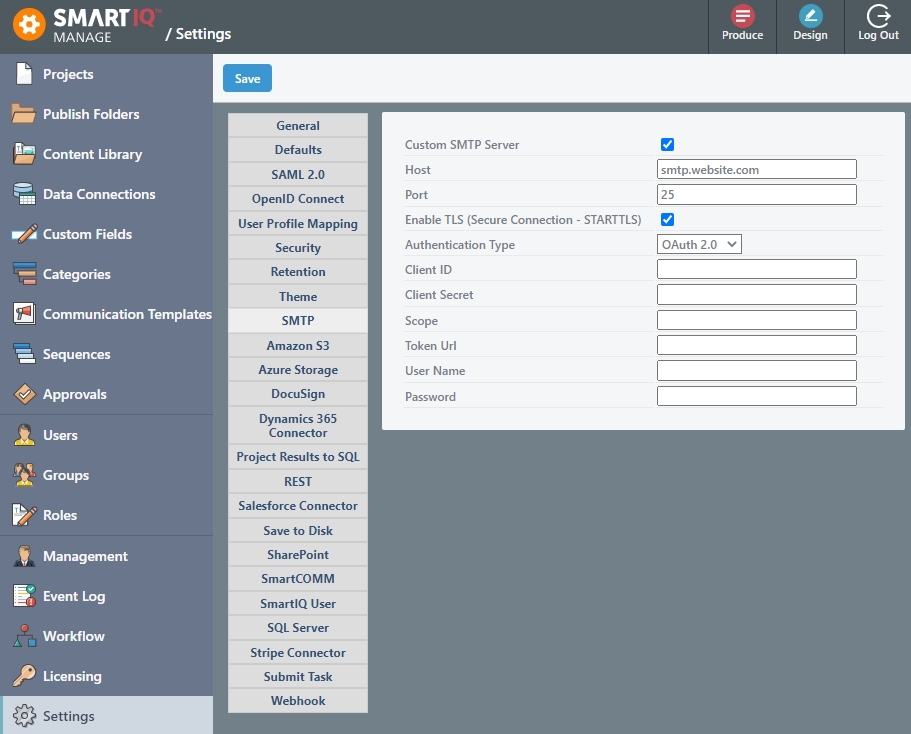Click the Log Out icon
911x734 pixels.
pos(878,16)
